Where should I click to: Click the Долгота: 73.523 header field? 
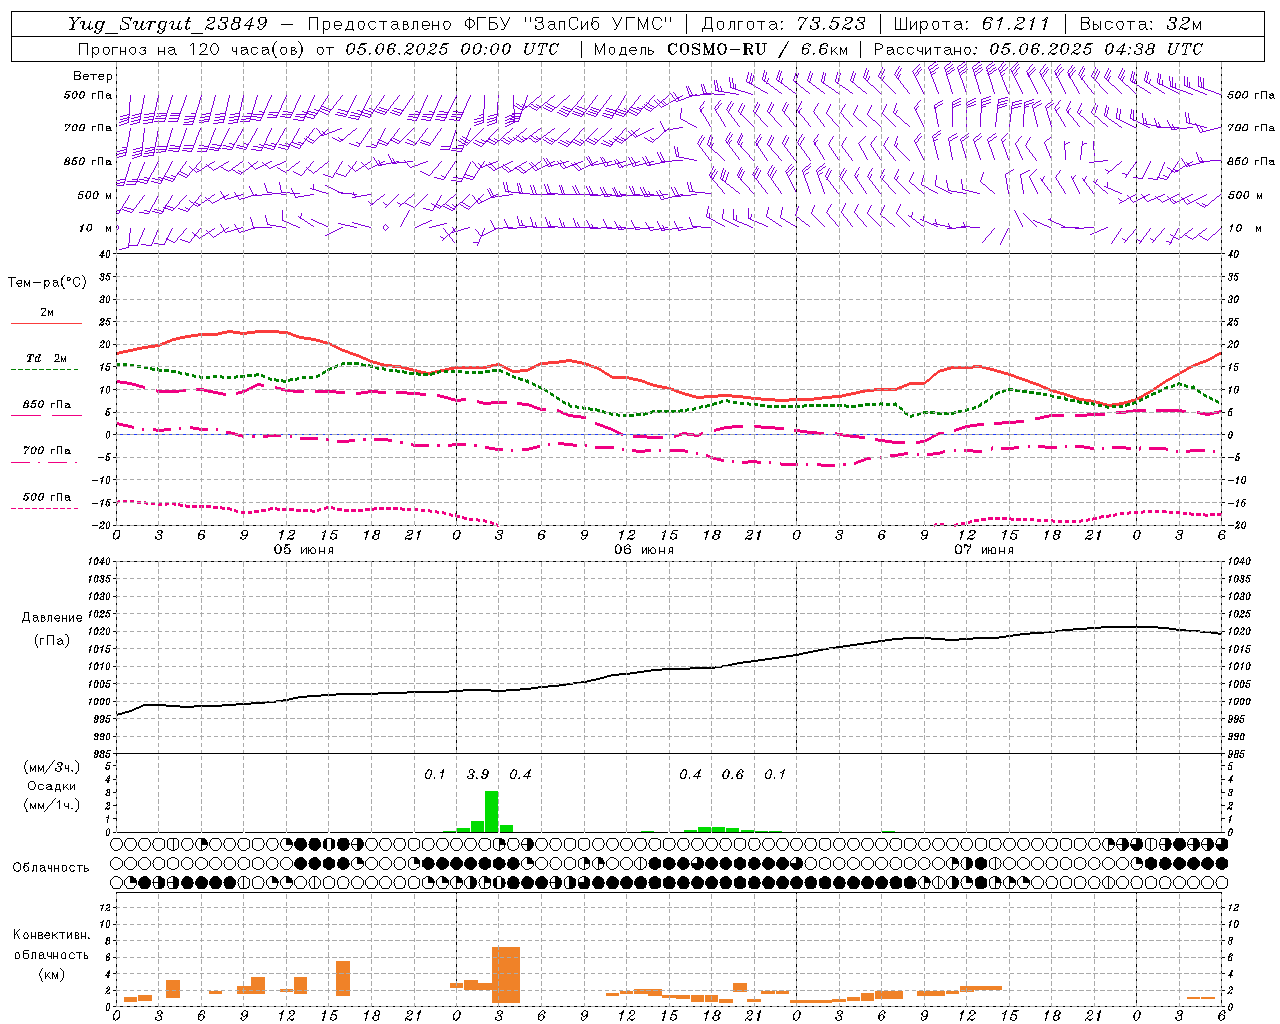click(783, 24)
